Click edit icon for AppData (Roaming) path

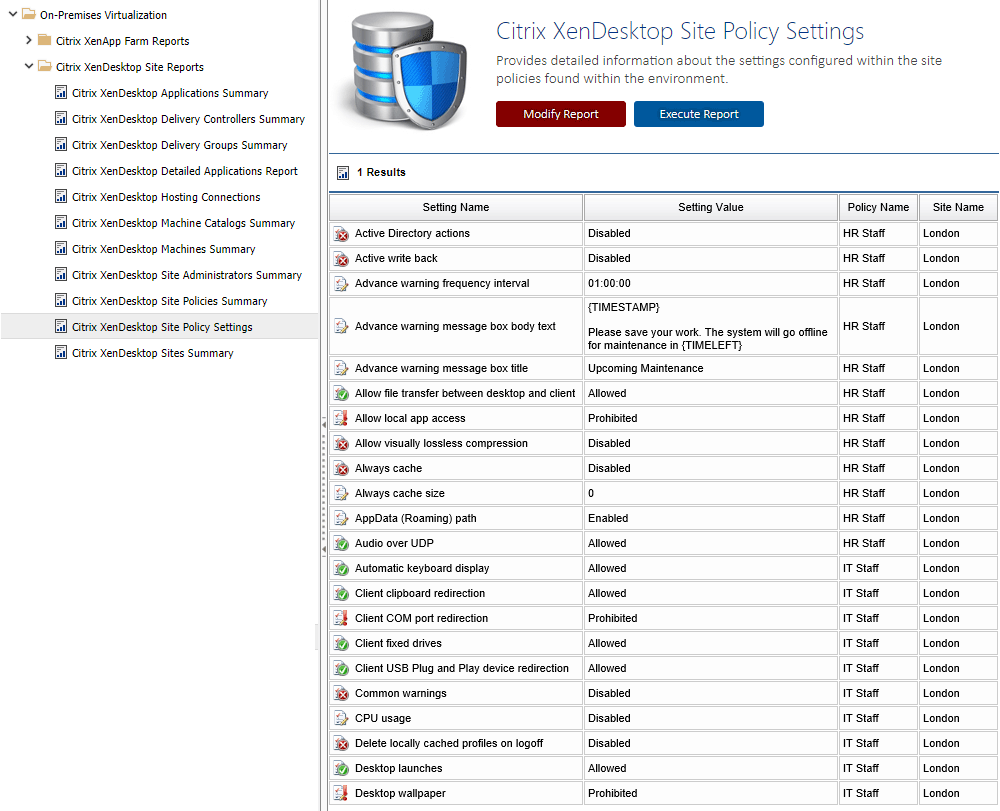tap(341, 518)
